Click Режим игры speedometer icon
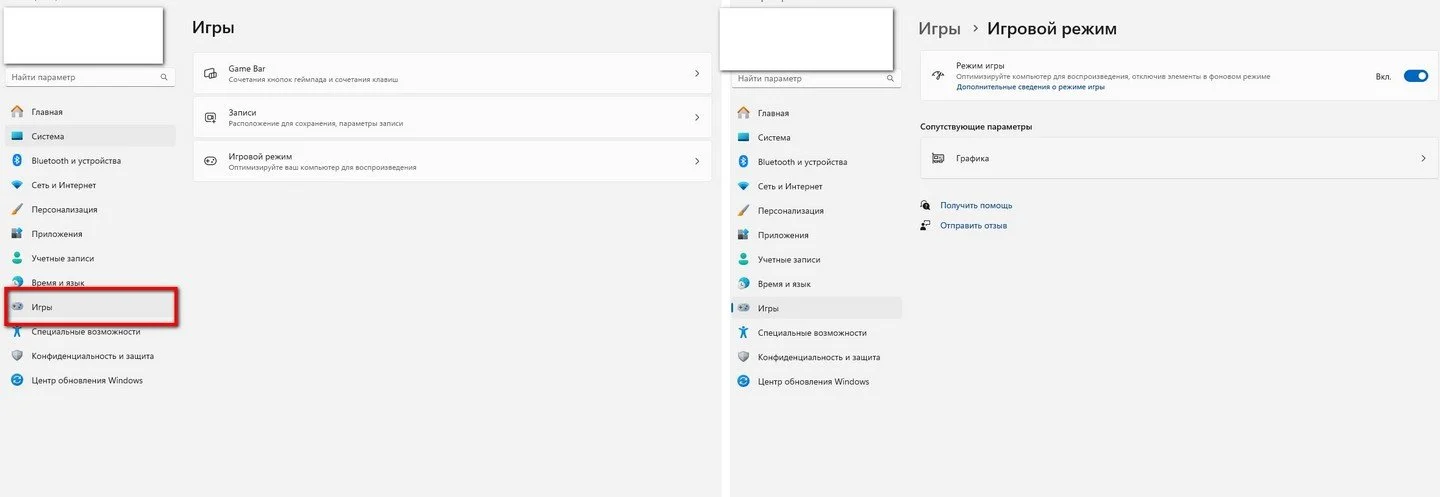This screenshot has height=497, width=1440. pos(938,75)
